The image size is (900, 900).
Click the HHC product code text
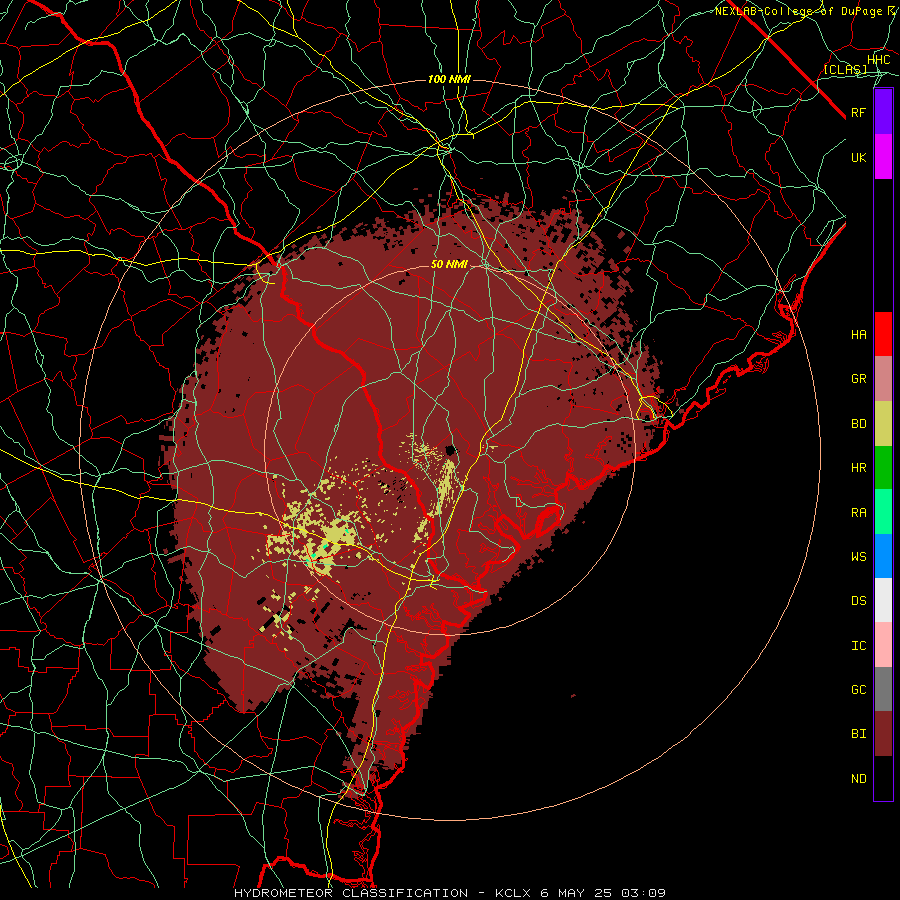click(879, 60)
